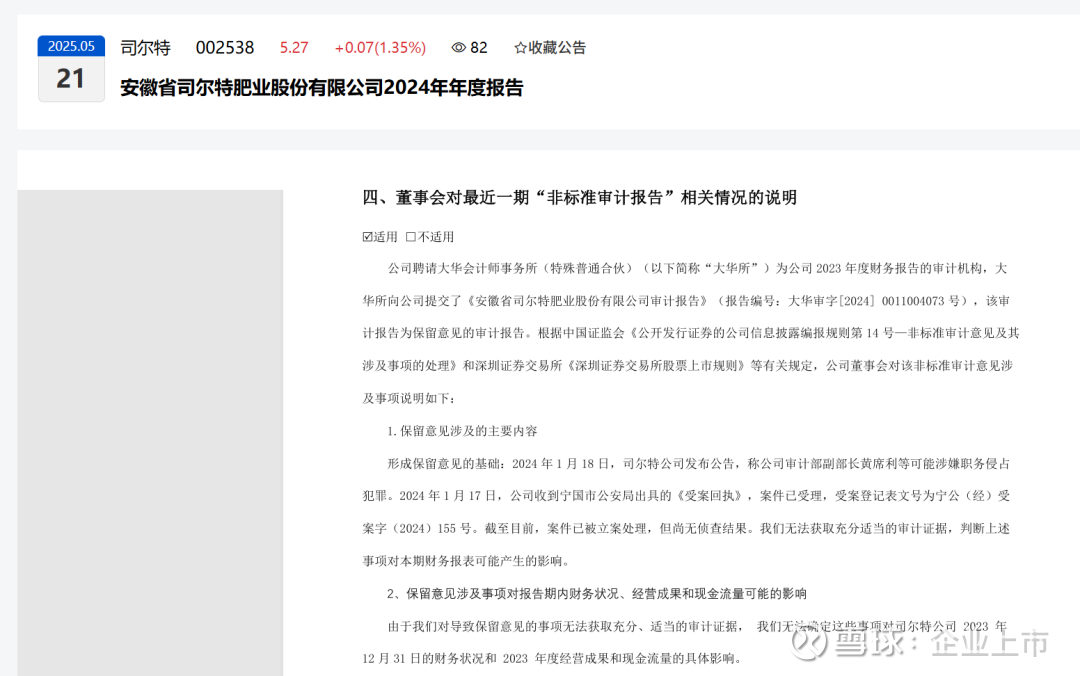Image resolution: width=1080 pixels, height=676 pixels.
Task: Click the line starting 公司聘请大华会计师事务所
Action: click(697, 268)
